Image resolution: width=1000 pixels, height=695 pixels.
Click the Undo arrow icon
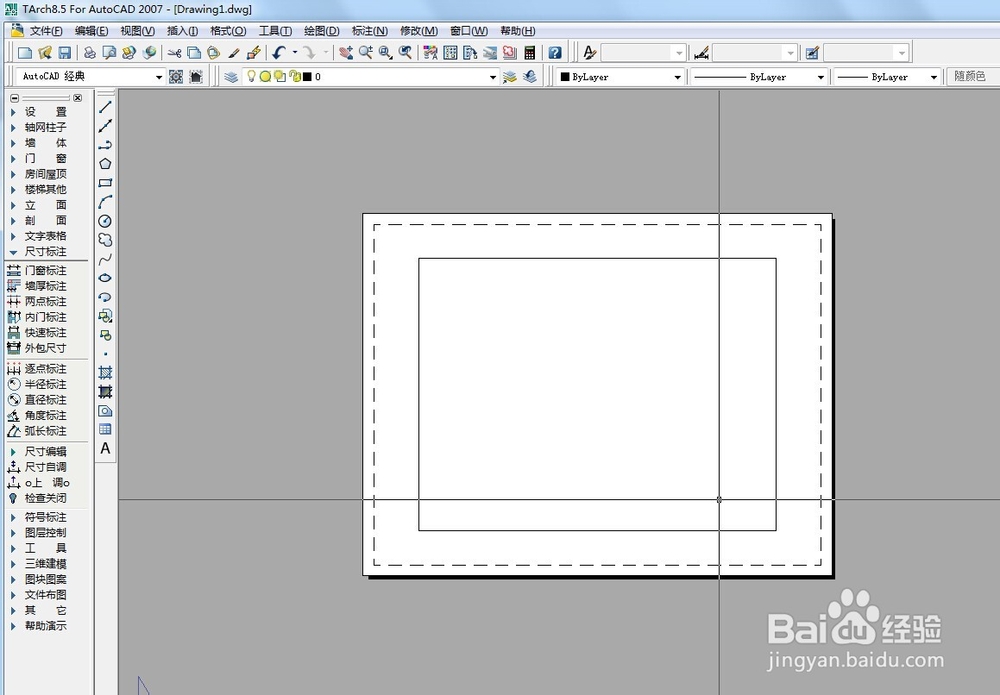(x=279, y=52)
